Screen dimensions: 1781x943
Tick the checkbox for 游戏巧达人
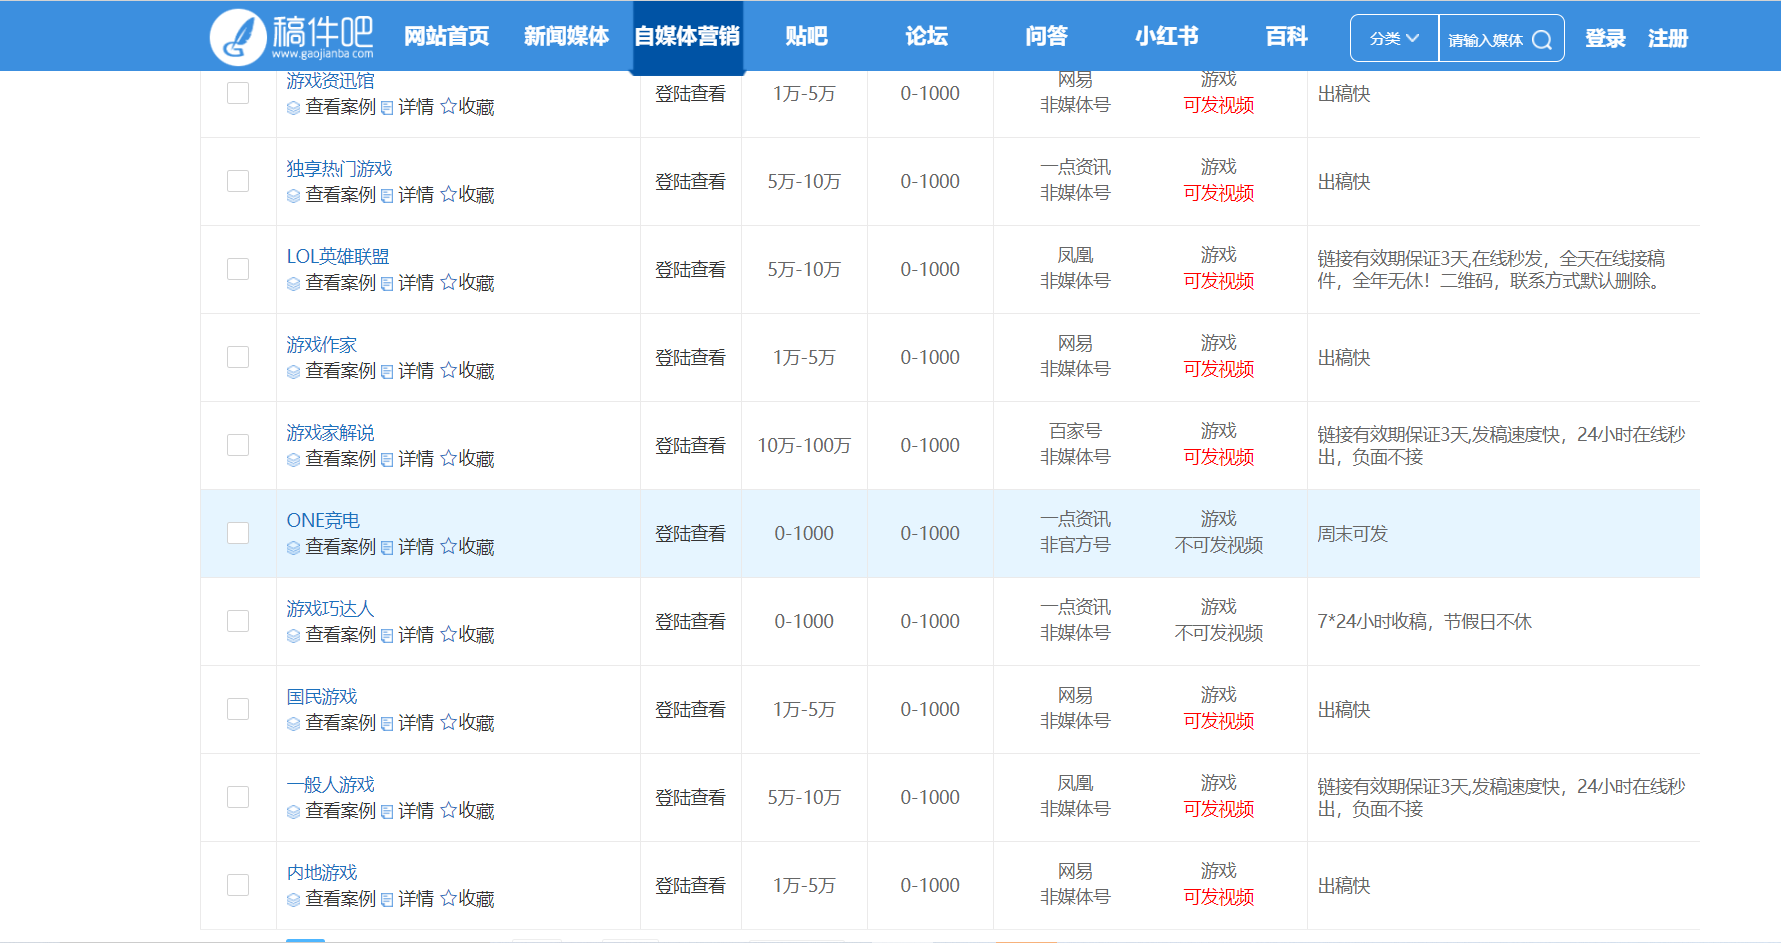[x=238, y=621]
